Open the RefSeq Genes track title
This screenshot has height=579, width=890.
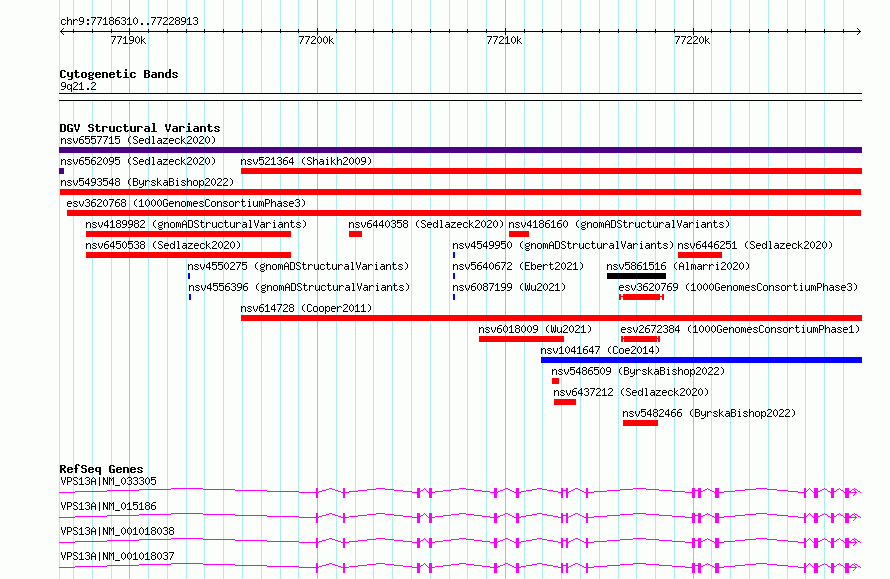point(101,469)
